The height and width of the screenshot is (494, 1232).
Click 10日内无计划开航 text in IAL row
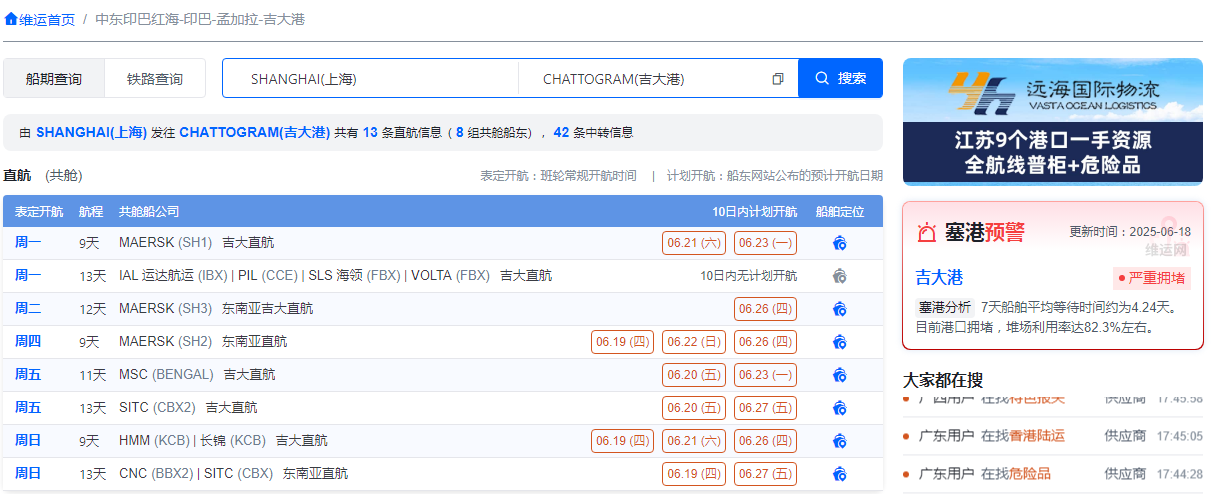click(x=748, y=275)
